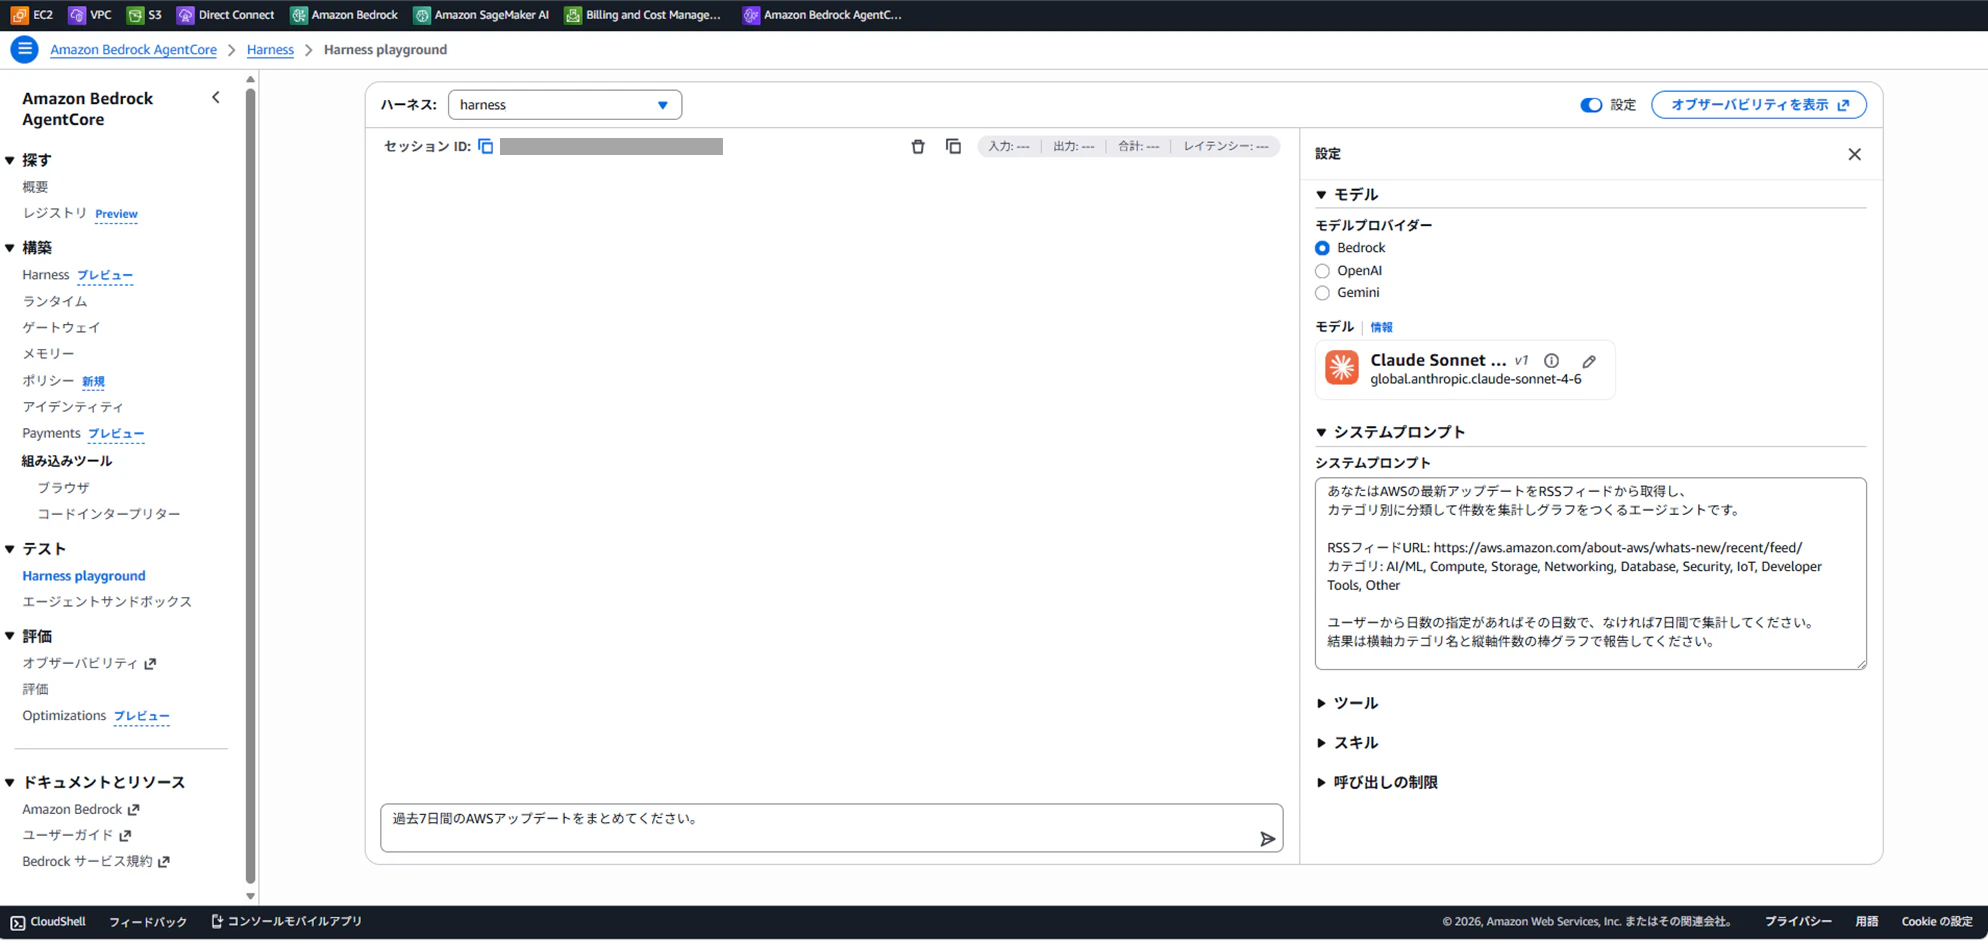
Task: Open the EC2 service shortcut
Action: click(31, 15)
